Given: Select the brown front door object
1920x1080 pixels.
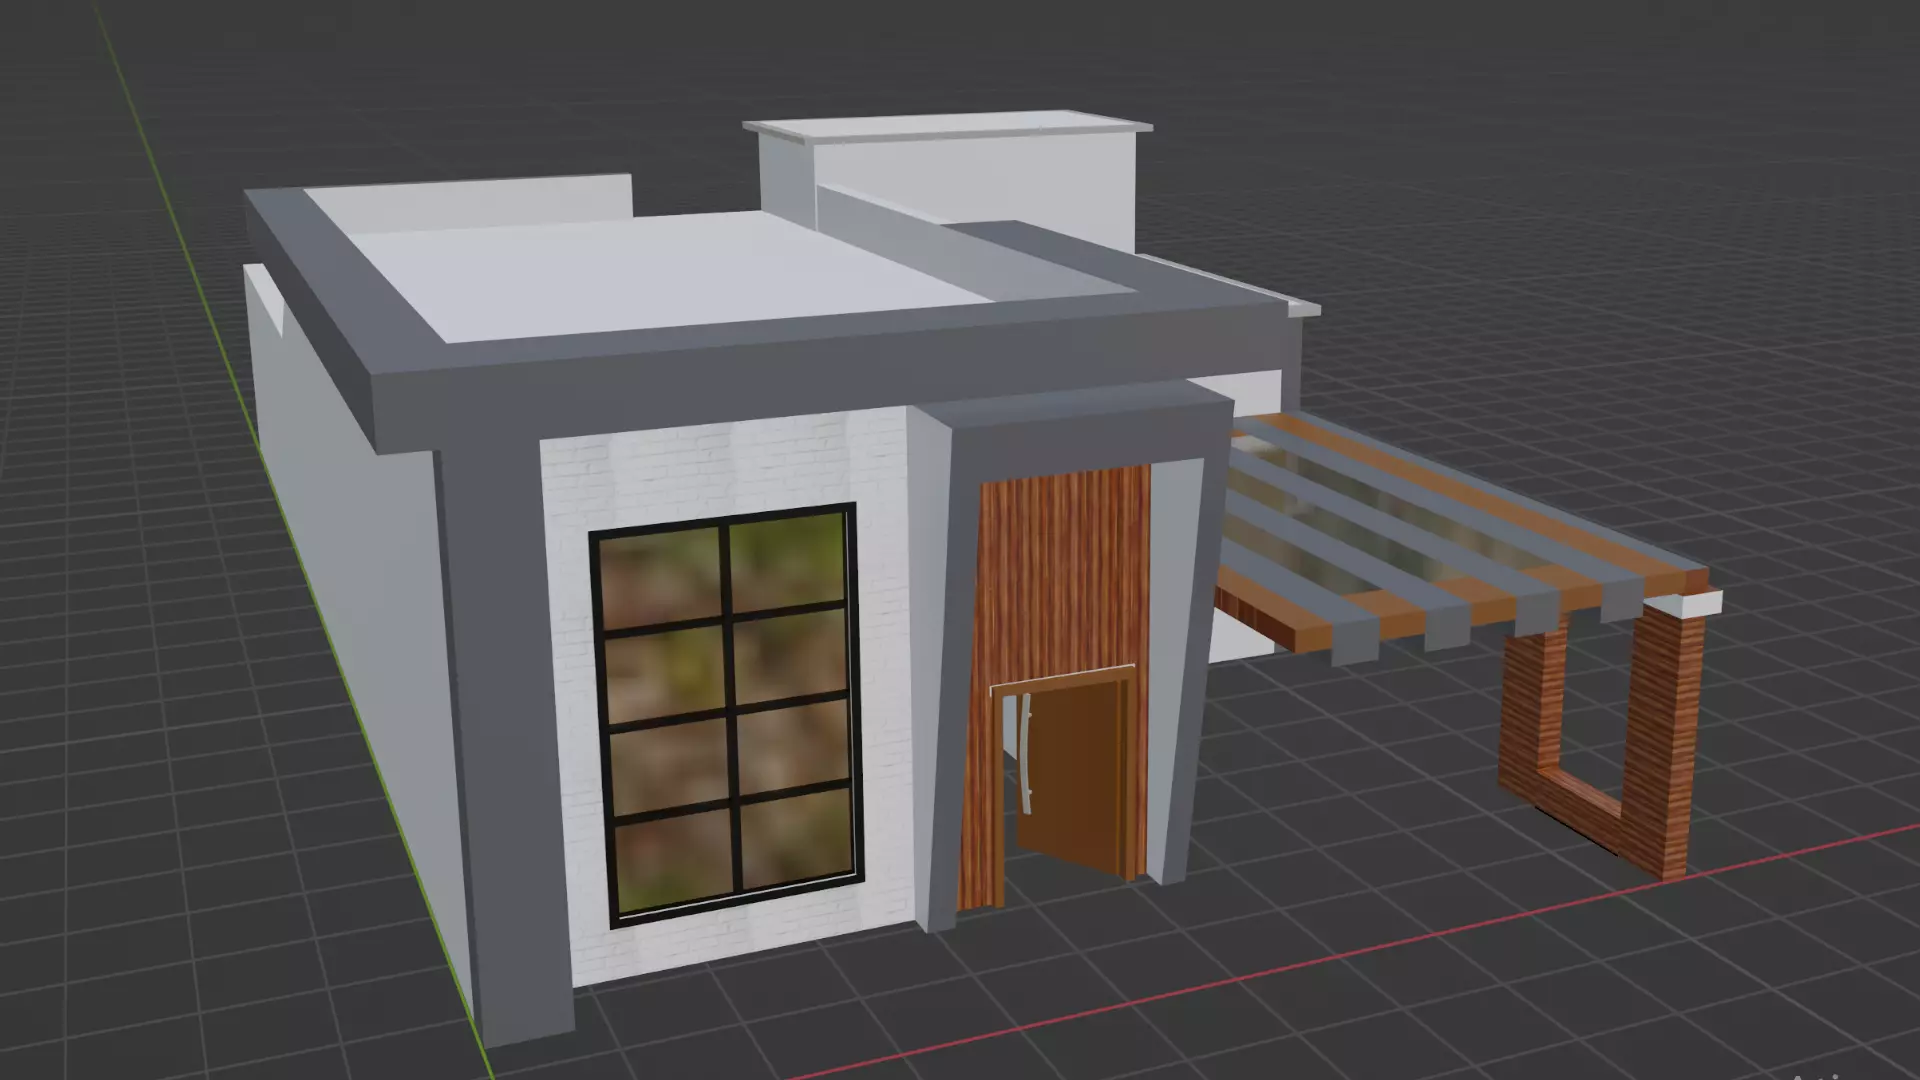Looking at the screenshot, I should [x=1075, y=776].
